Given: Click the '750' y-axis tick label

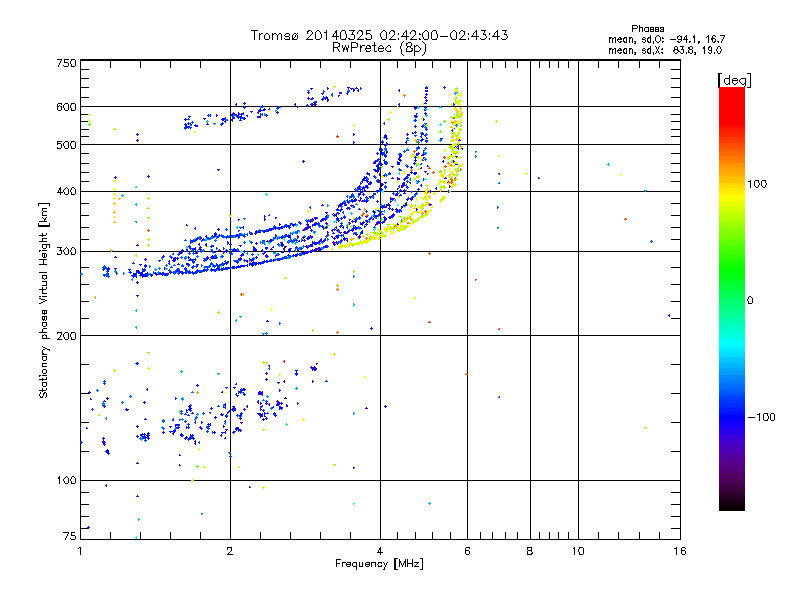Looking at the screenshot, I should click(67, 63).
